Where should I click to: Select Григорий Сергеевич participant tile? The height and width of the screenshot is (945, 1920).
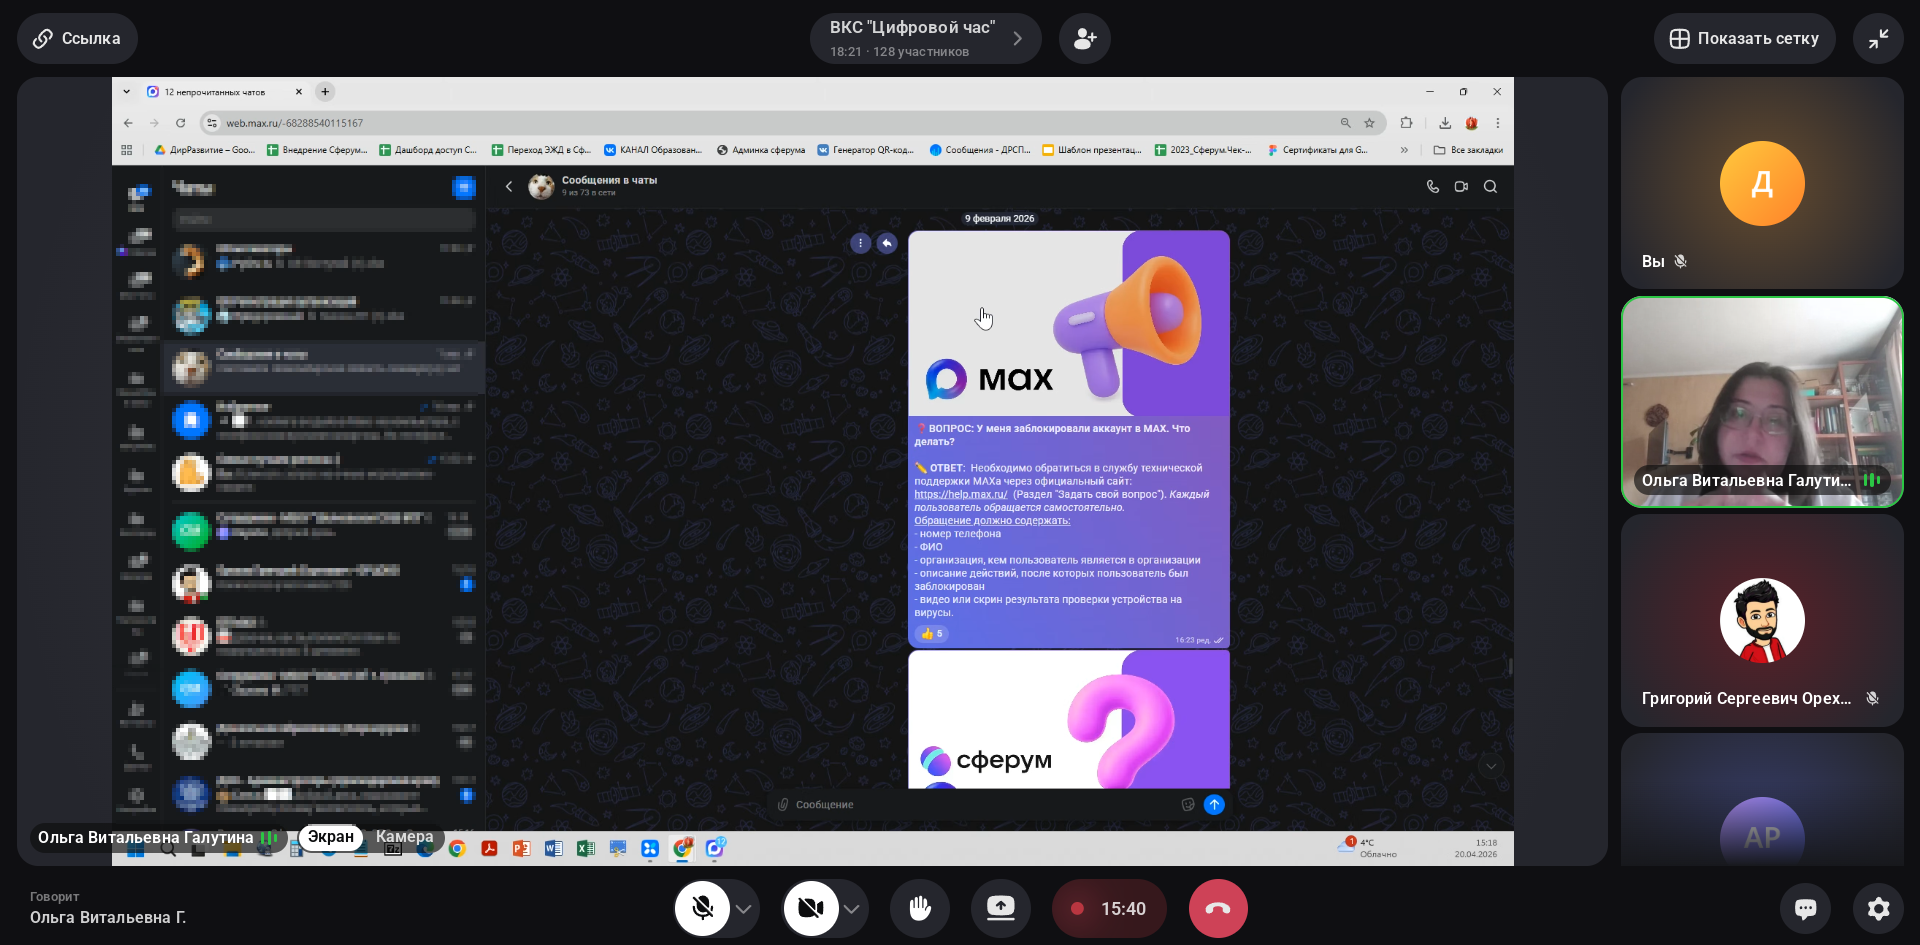coord(1761,620)
